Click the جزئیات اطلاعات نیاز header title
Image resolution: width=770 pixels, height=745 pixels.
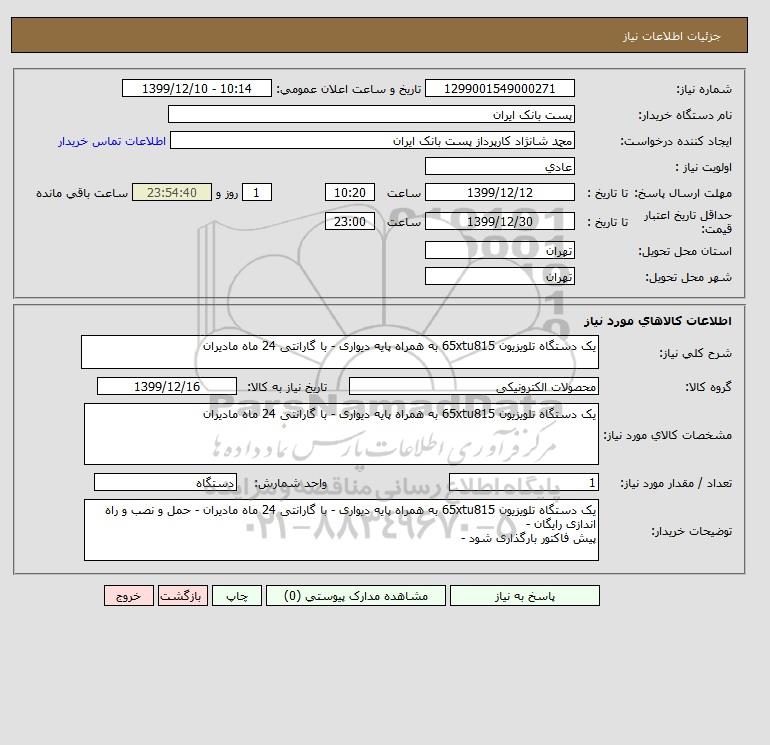tap(671, 36)
